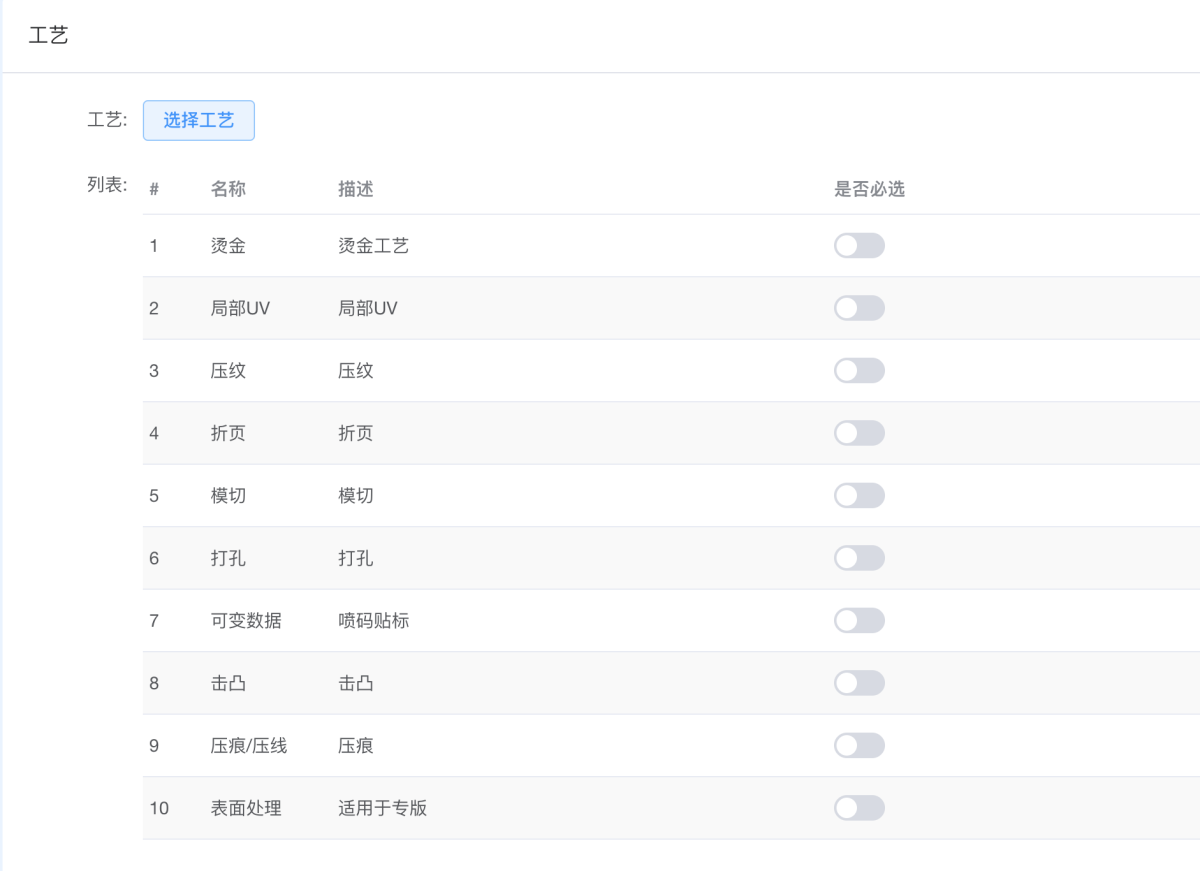1200x871 pixels.
Task: Turn on the 压纹 required switch
Action: (859, 371)
